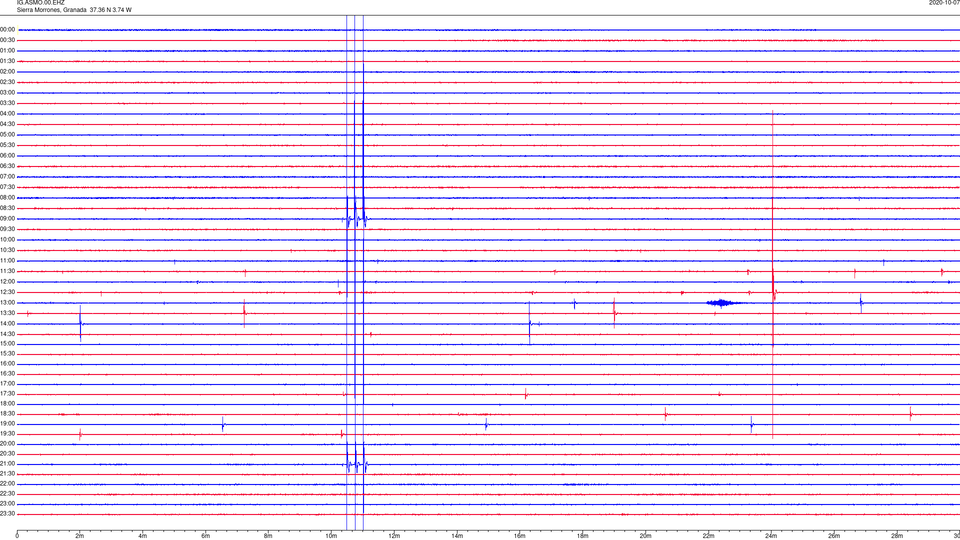This screenshot has height=540, width=960.
Task: Pick the 20:30 trace label
Action: pyautogui.click(x=7, y=454)
